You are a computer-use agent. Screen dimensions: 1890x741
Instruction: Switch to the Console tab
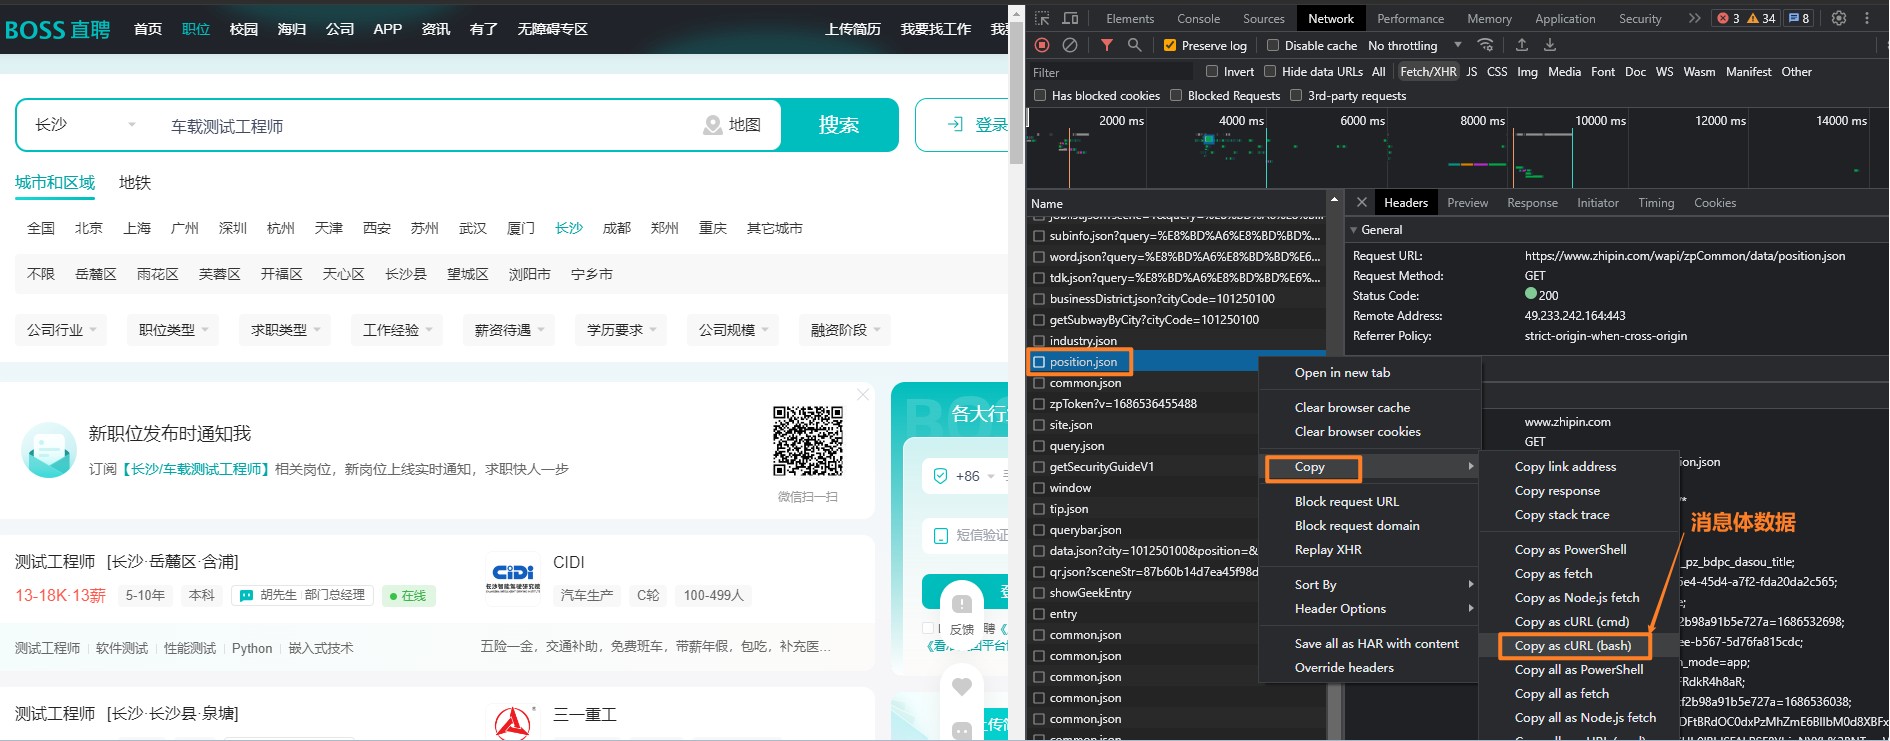click(x=1198, y=18)
